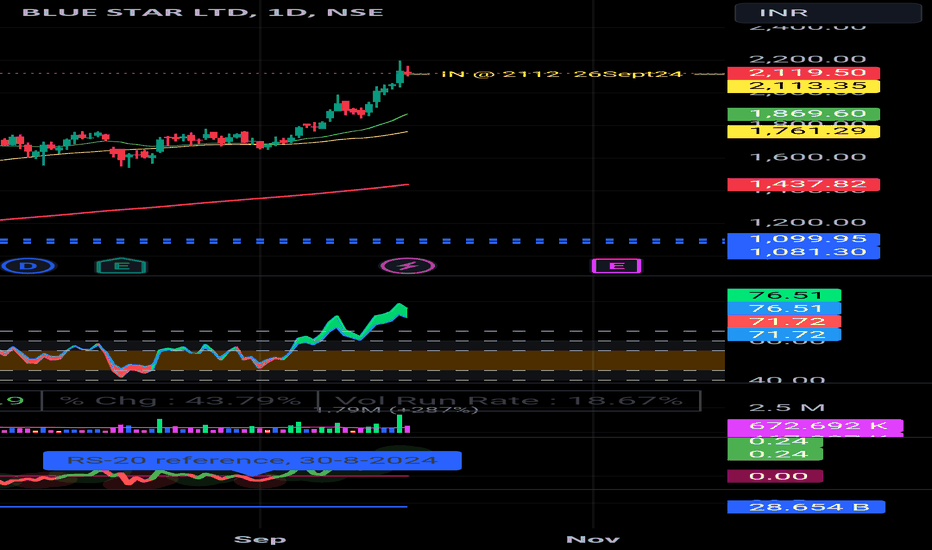The width and height of the screenshot is (932, 550).
Task: Click the red 2,119.50 price label
Action: pyautogui.click(x=804, y=73)
